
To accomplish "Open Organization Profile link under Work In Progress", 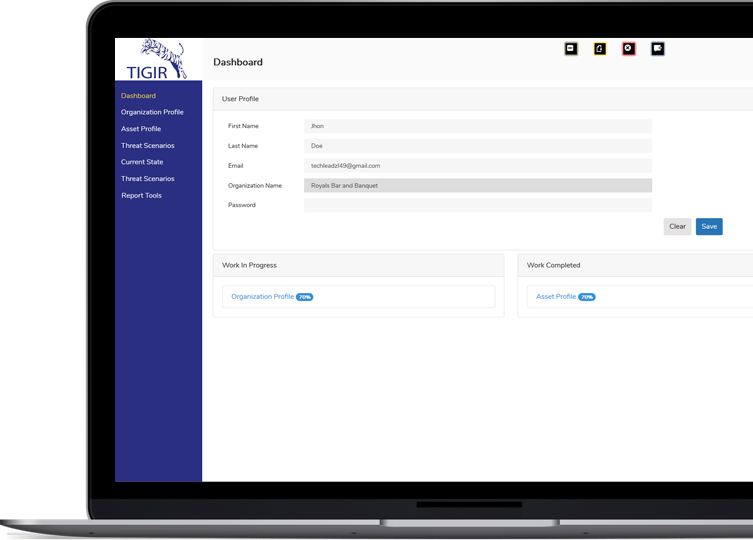I will tap(262, 297).
